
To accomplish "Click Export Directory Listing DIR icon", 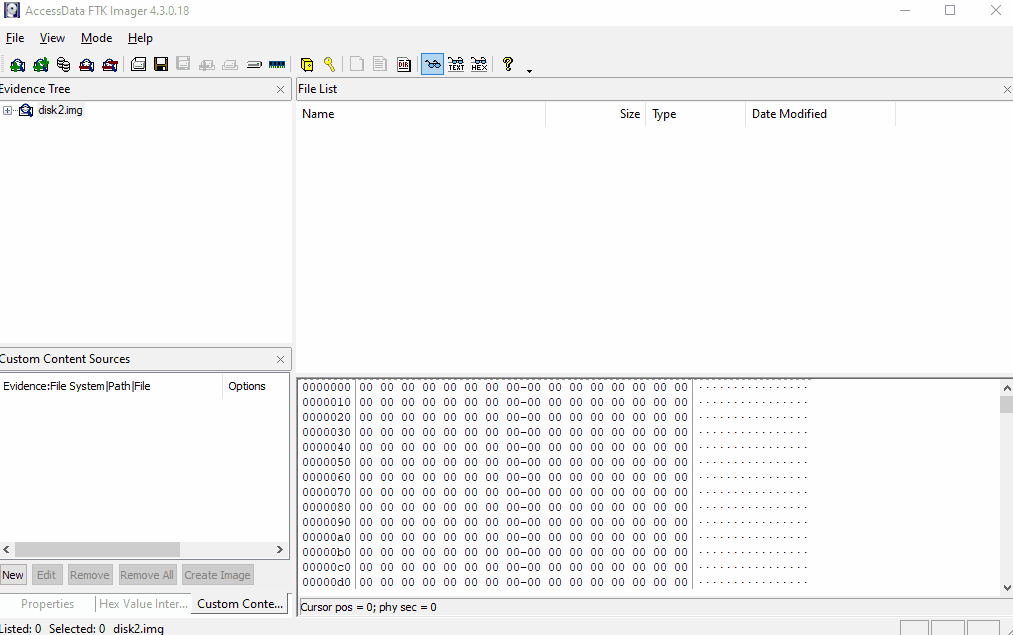I will (x=404, y=65).
